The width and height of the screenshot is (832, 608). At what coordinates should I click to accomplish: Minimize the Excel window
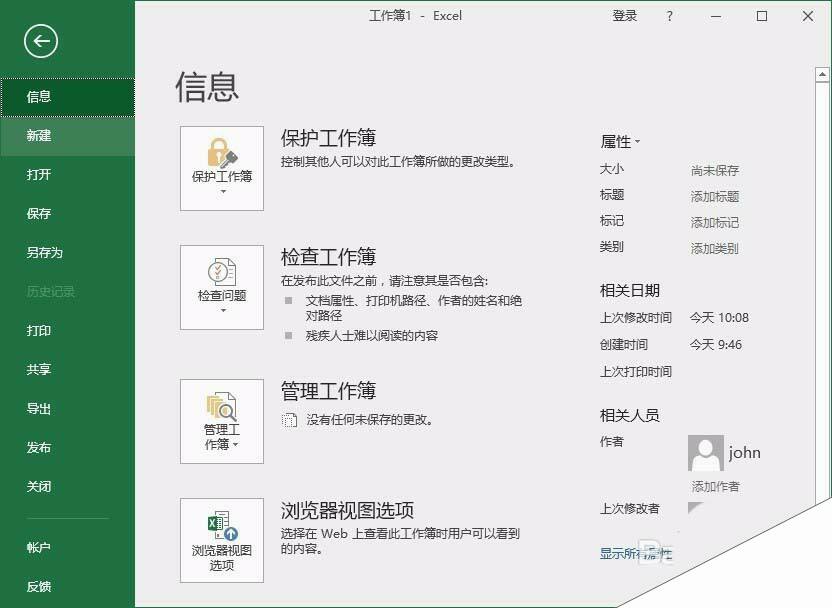click(x=716, y=16)
